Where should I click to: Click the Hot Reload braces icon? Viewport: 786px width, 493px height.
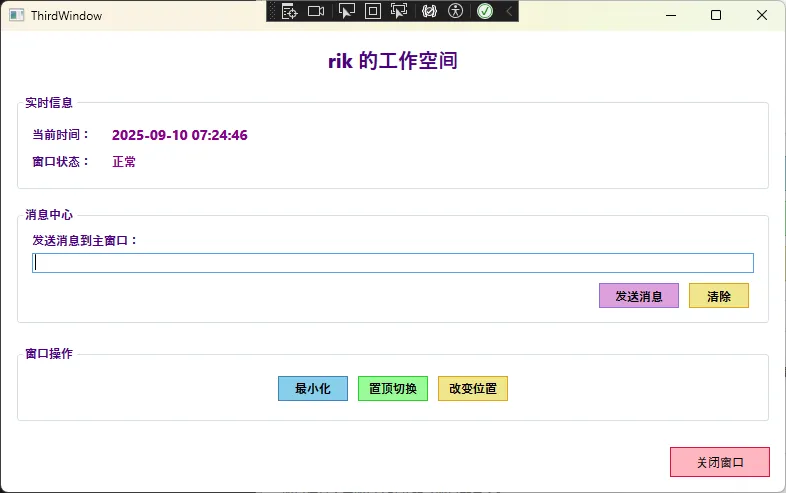pyautogui.click(x=430, y=11)
